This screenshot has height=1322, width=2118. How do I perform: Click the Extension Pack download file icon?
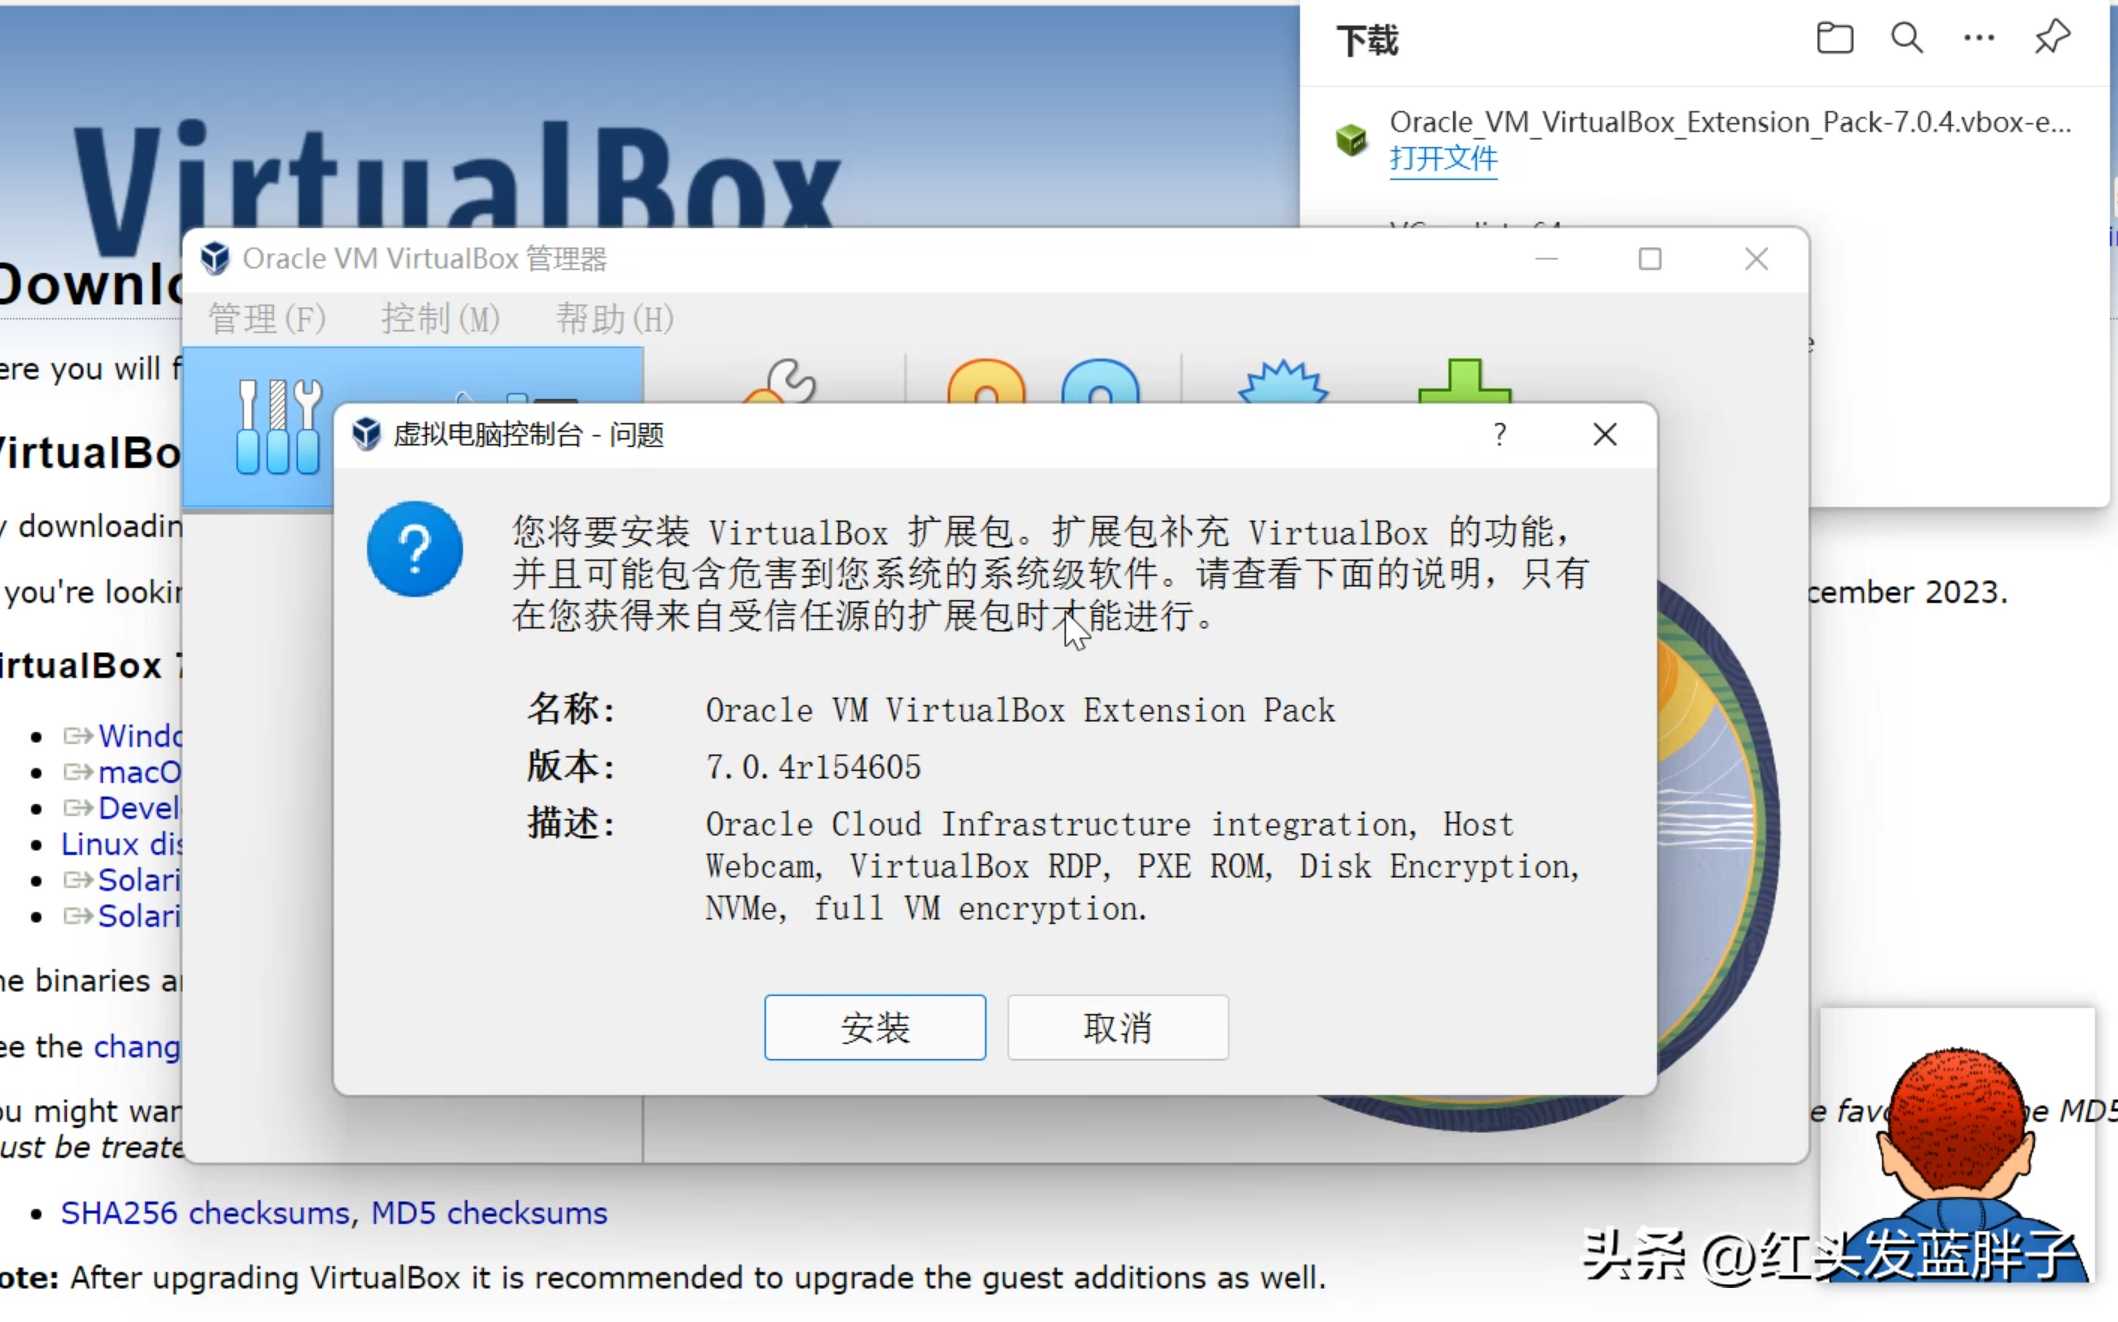click(1351, 140)
